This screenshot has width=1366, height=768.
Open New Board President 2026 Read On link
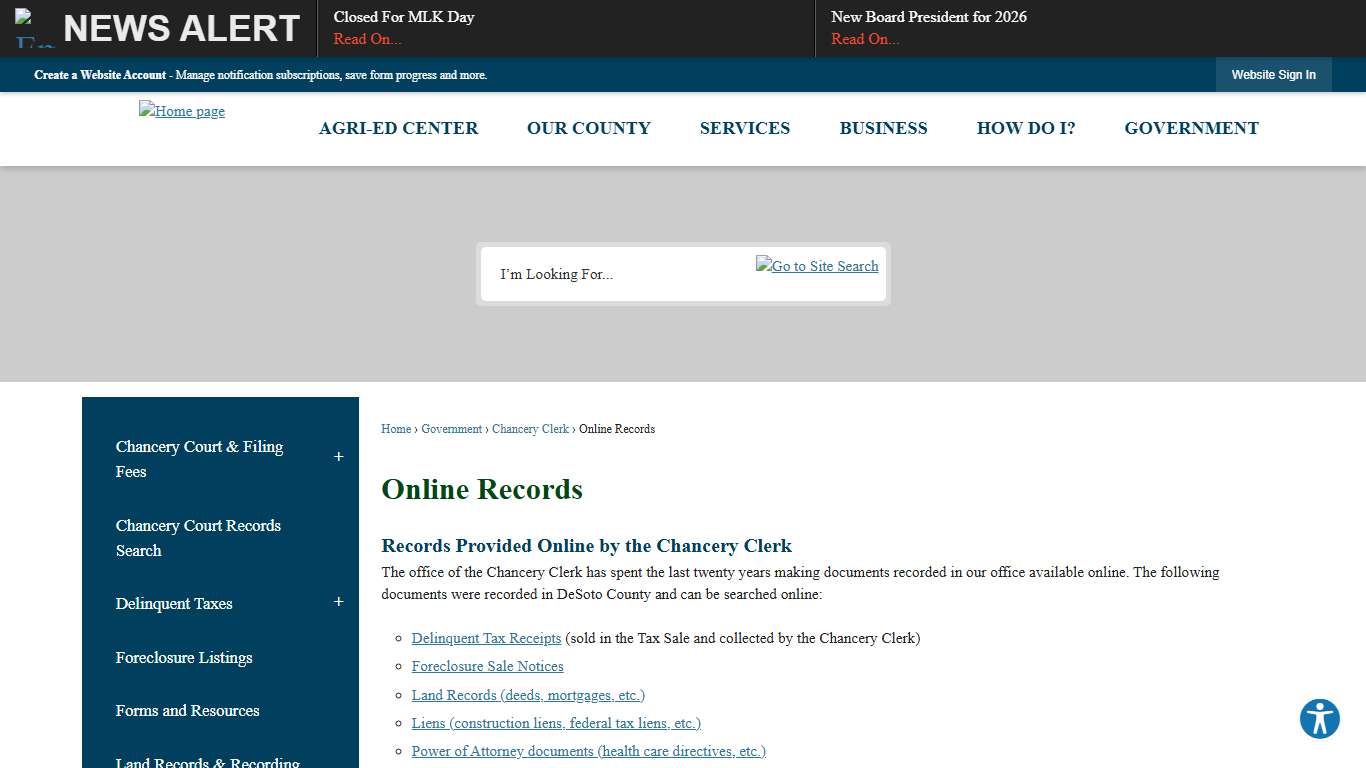coord(864,39)
